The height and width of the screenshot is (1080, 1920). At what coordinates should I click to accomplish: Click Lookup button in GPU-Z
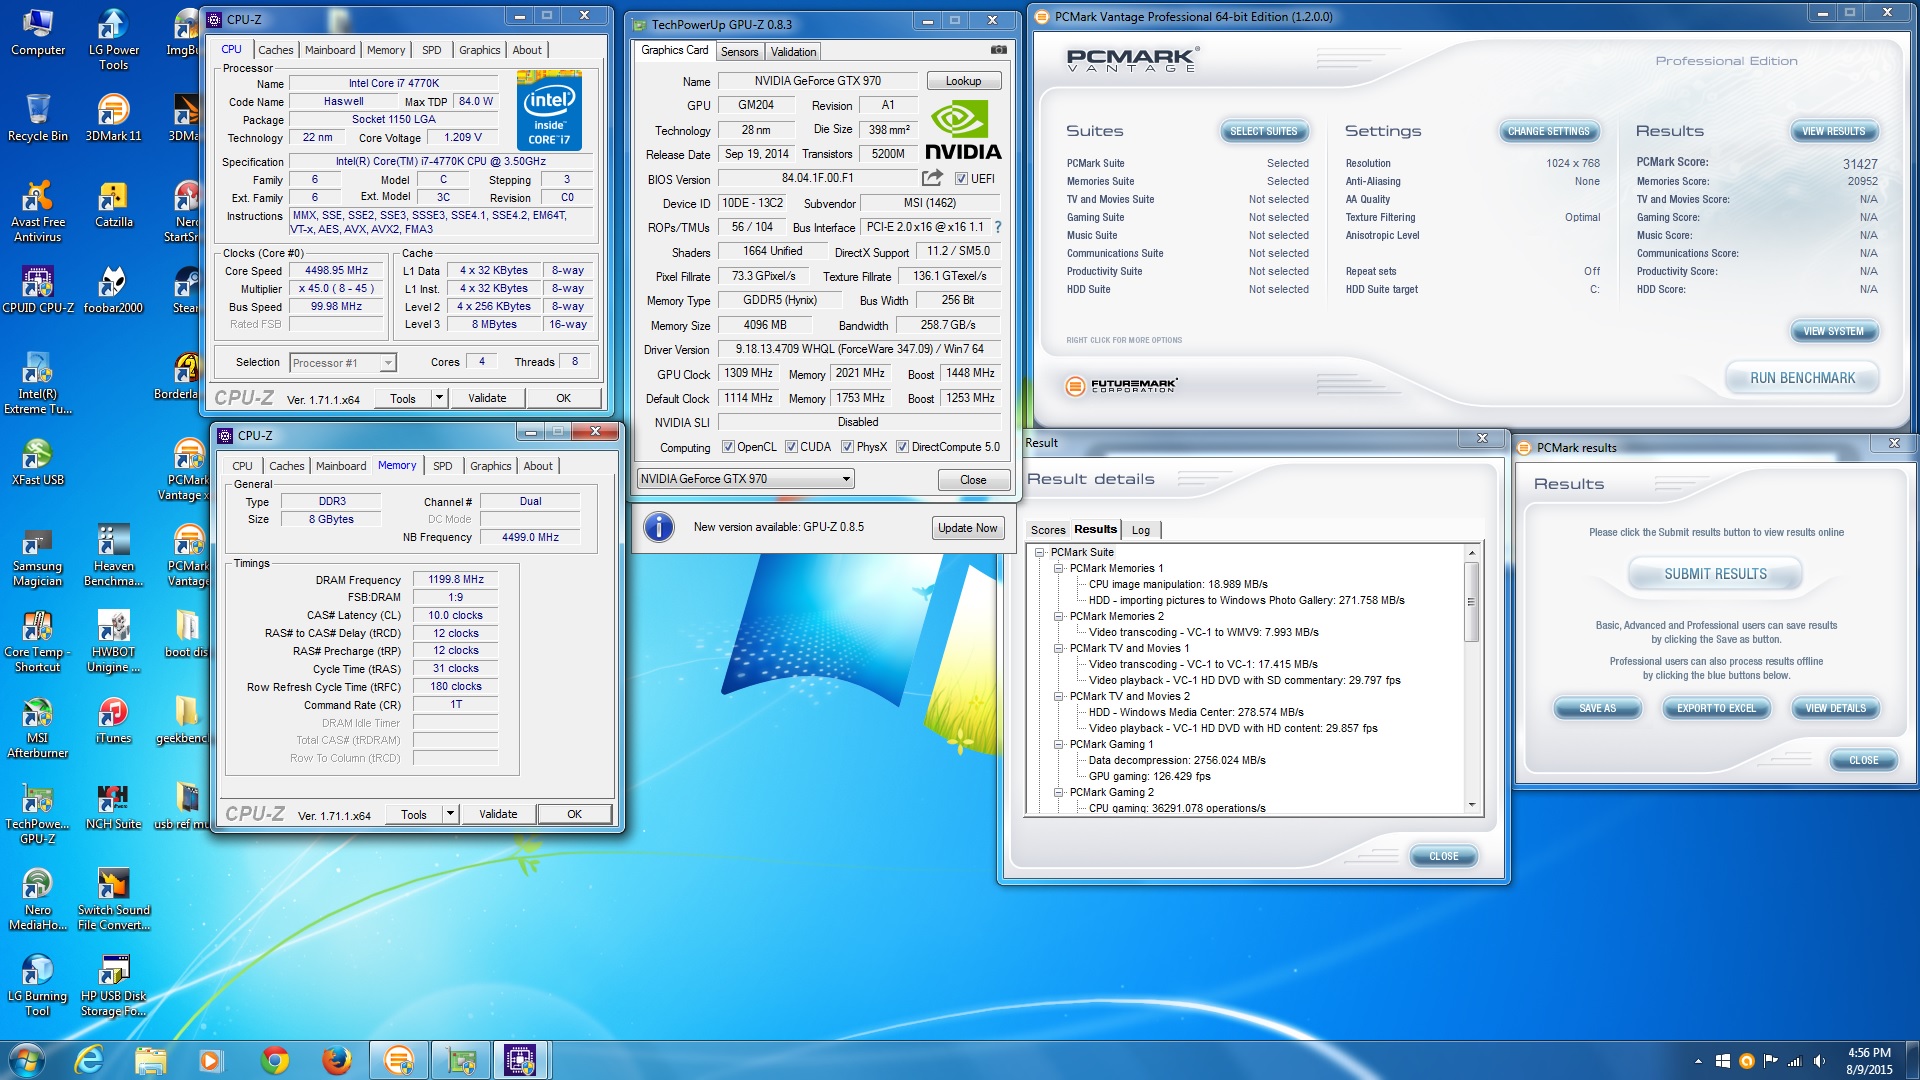click(963, 81)
